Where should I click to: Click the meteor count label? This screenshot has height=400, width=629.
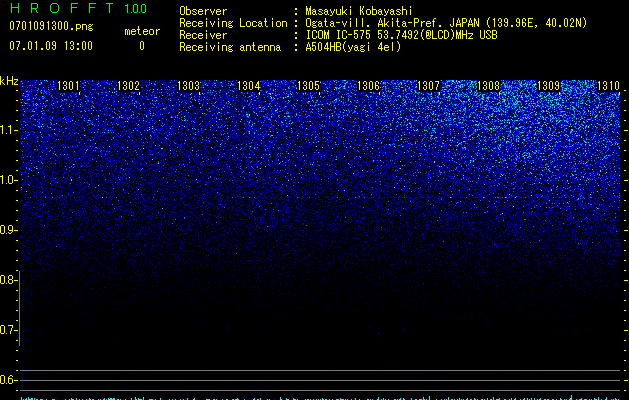[x=142, y=31]
